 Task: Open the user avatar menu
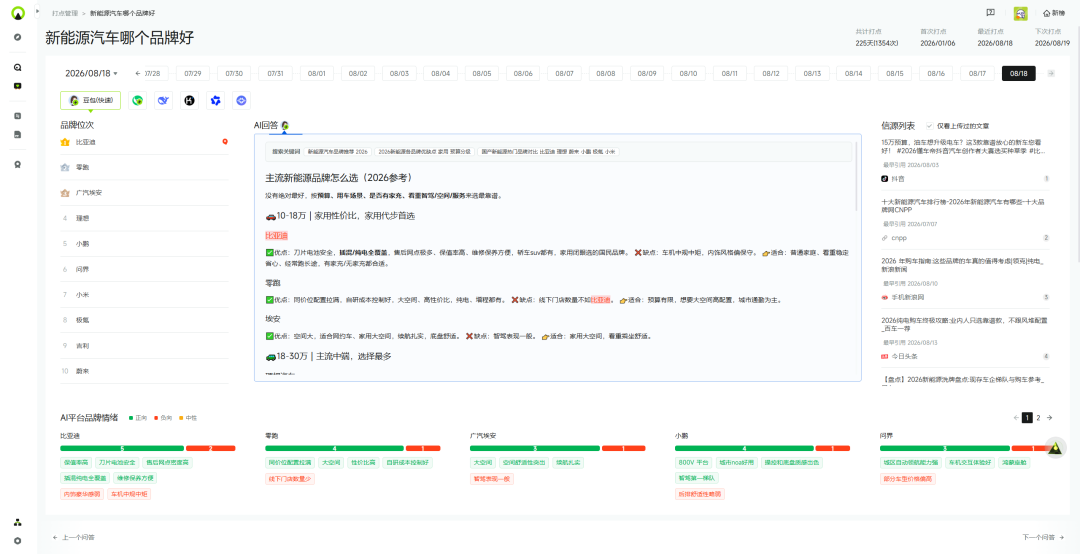coord(1021,13)
